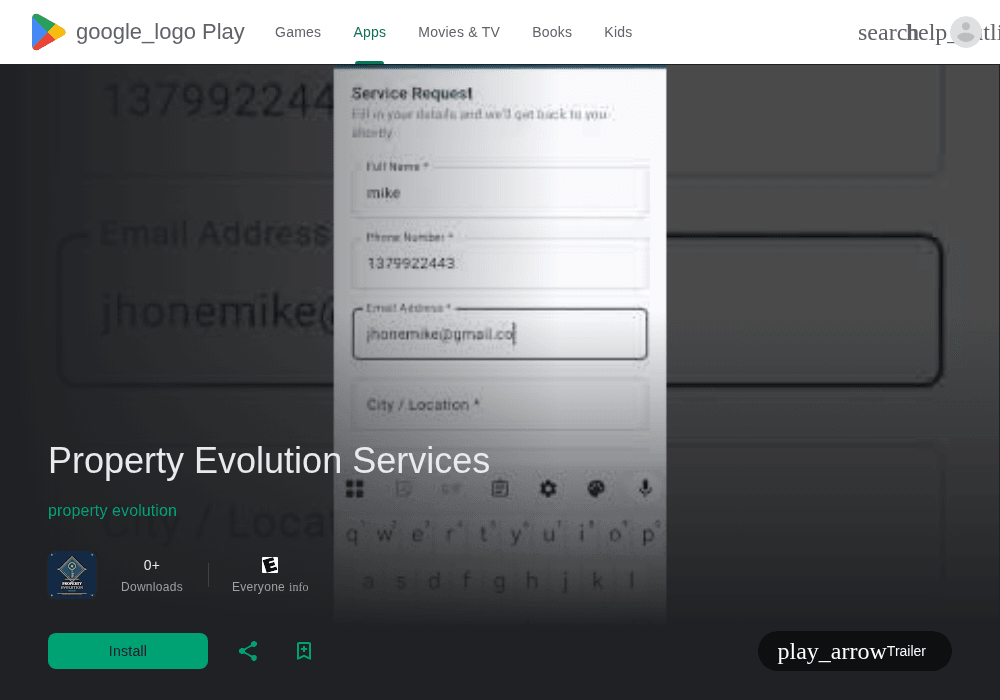Screen dimensions: 1000x700
Task: Click the Property Evolution Services title
Action: (269, 460)
